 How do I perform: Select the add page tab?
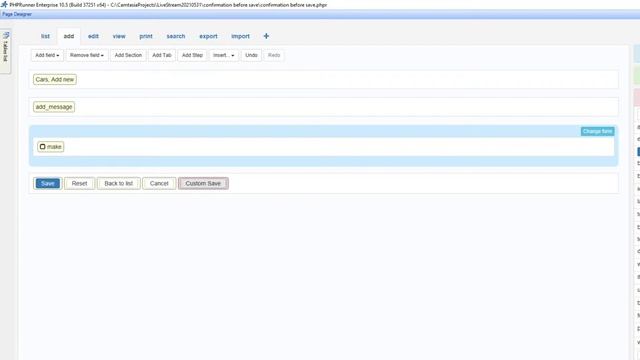[x=69, y=36]
